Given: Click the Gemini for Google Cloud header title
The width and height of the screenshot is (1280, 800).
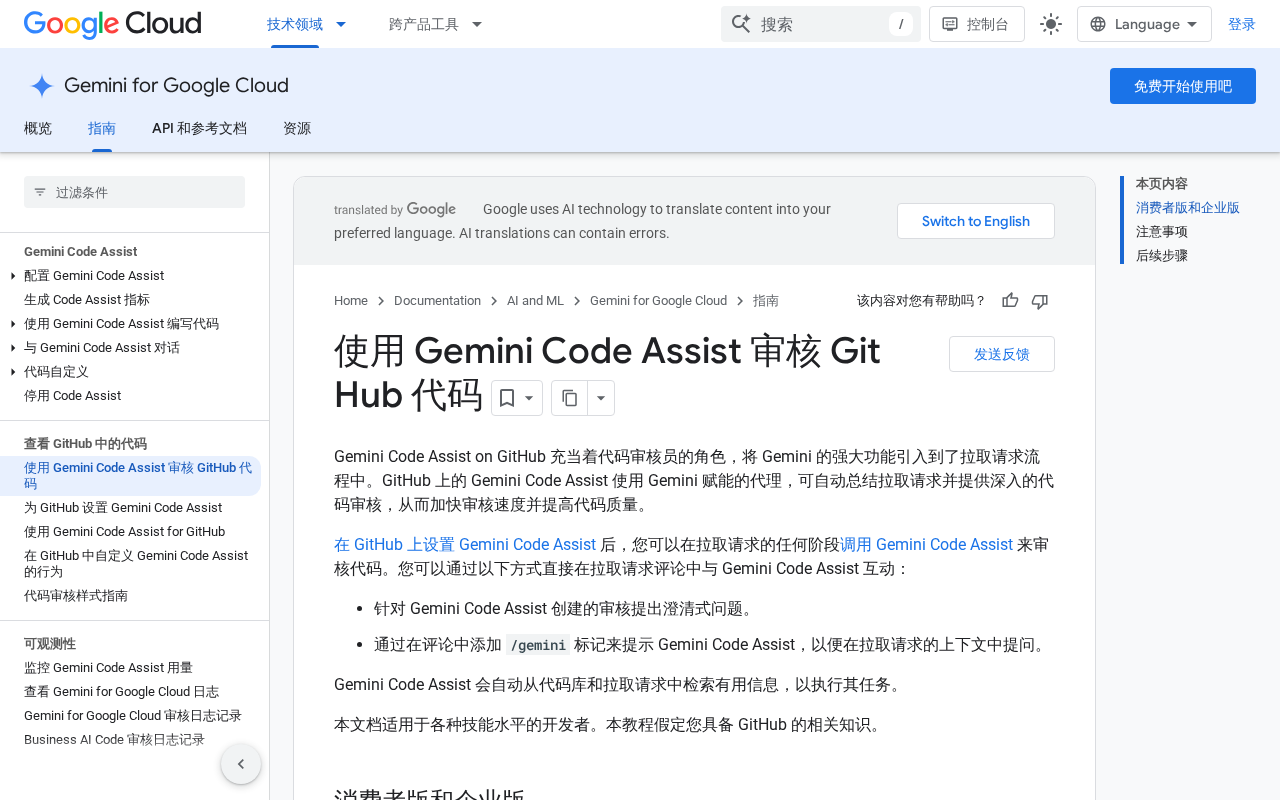Looking at the screenshot, I should point(176,86).
